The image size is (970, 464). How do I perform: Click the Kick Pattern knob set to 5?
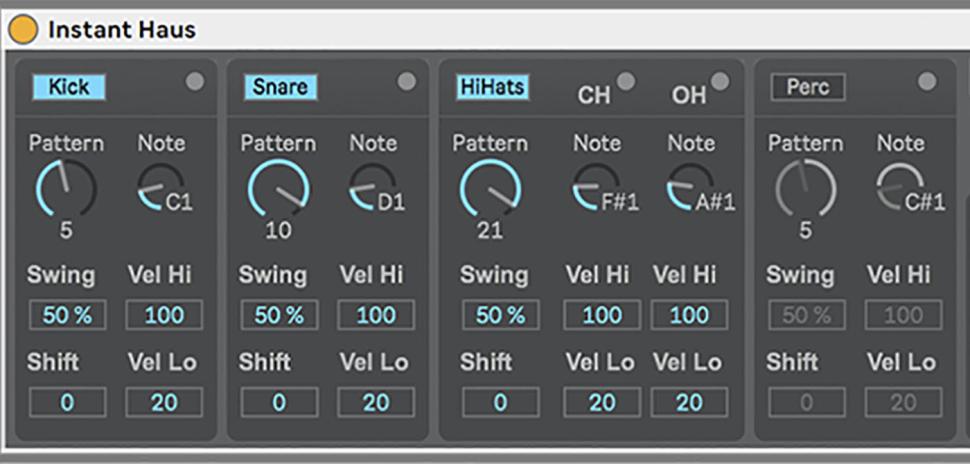pyautogui.click(x=65, y=188)
